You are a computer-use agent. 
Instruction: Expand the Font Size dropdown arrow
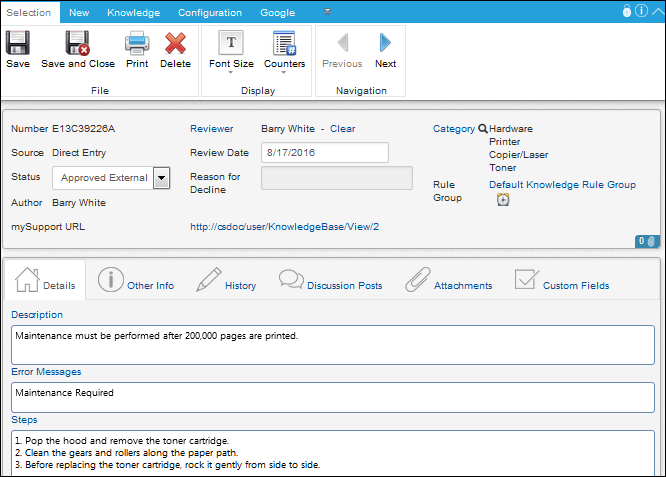point(231,73)
